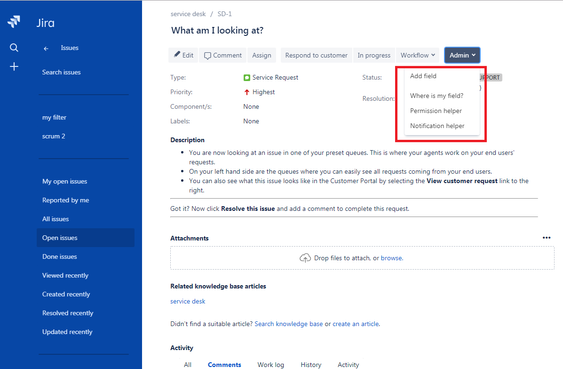Image resolution: width=563 pixels, height=369 pixels.
Task: Select My open issues filter
Action: 65,181
